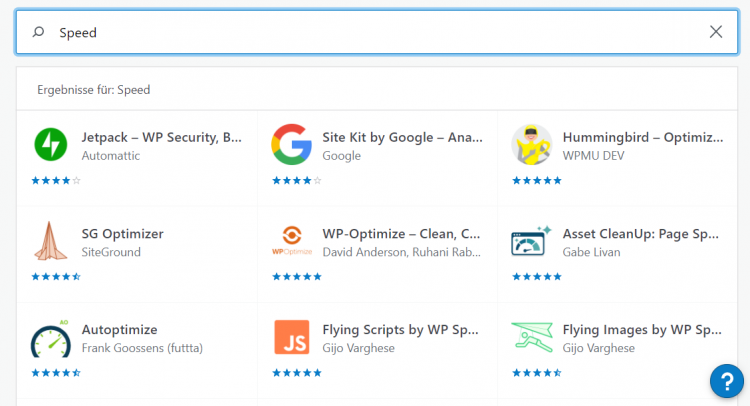Click the Autoptimize gauge icon
The height and width of the screenshot is (406, 750).
point(51,338)
